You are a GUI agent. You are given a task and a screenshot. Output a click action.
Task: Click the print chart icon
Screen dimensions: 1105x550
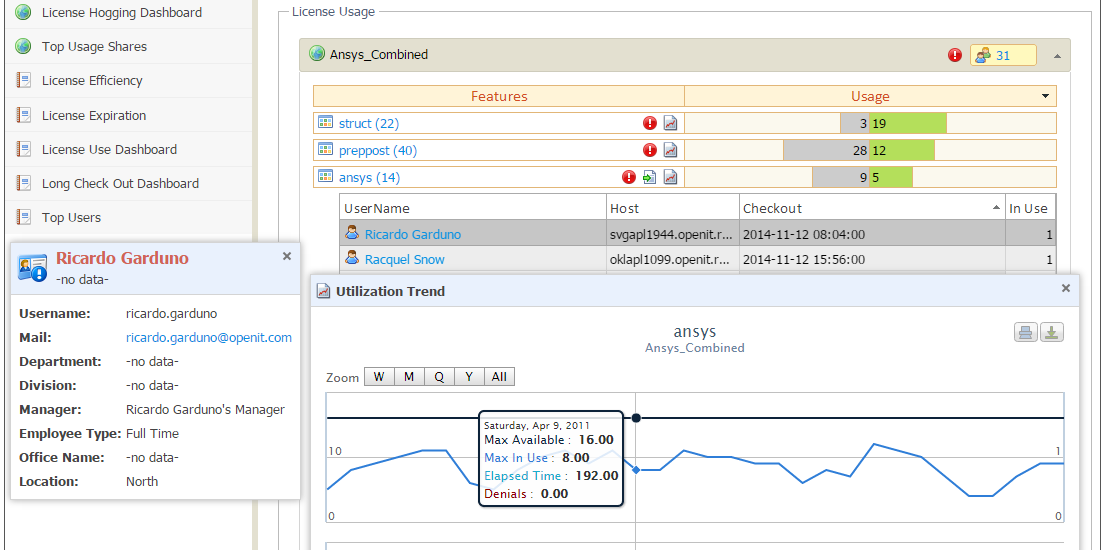(1026, 333)
